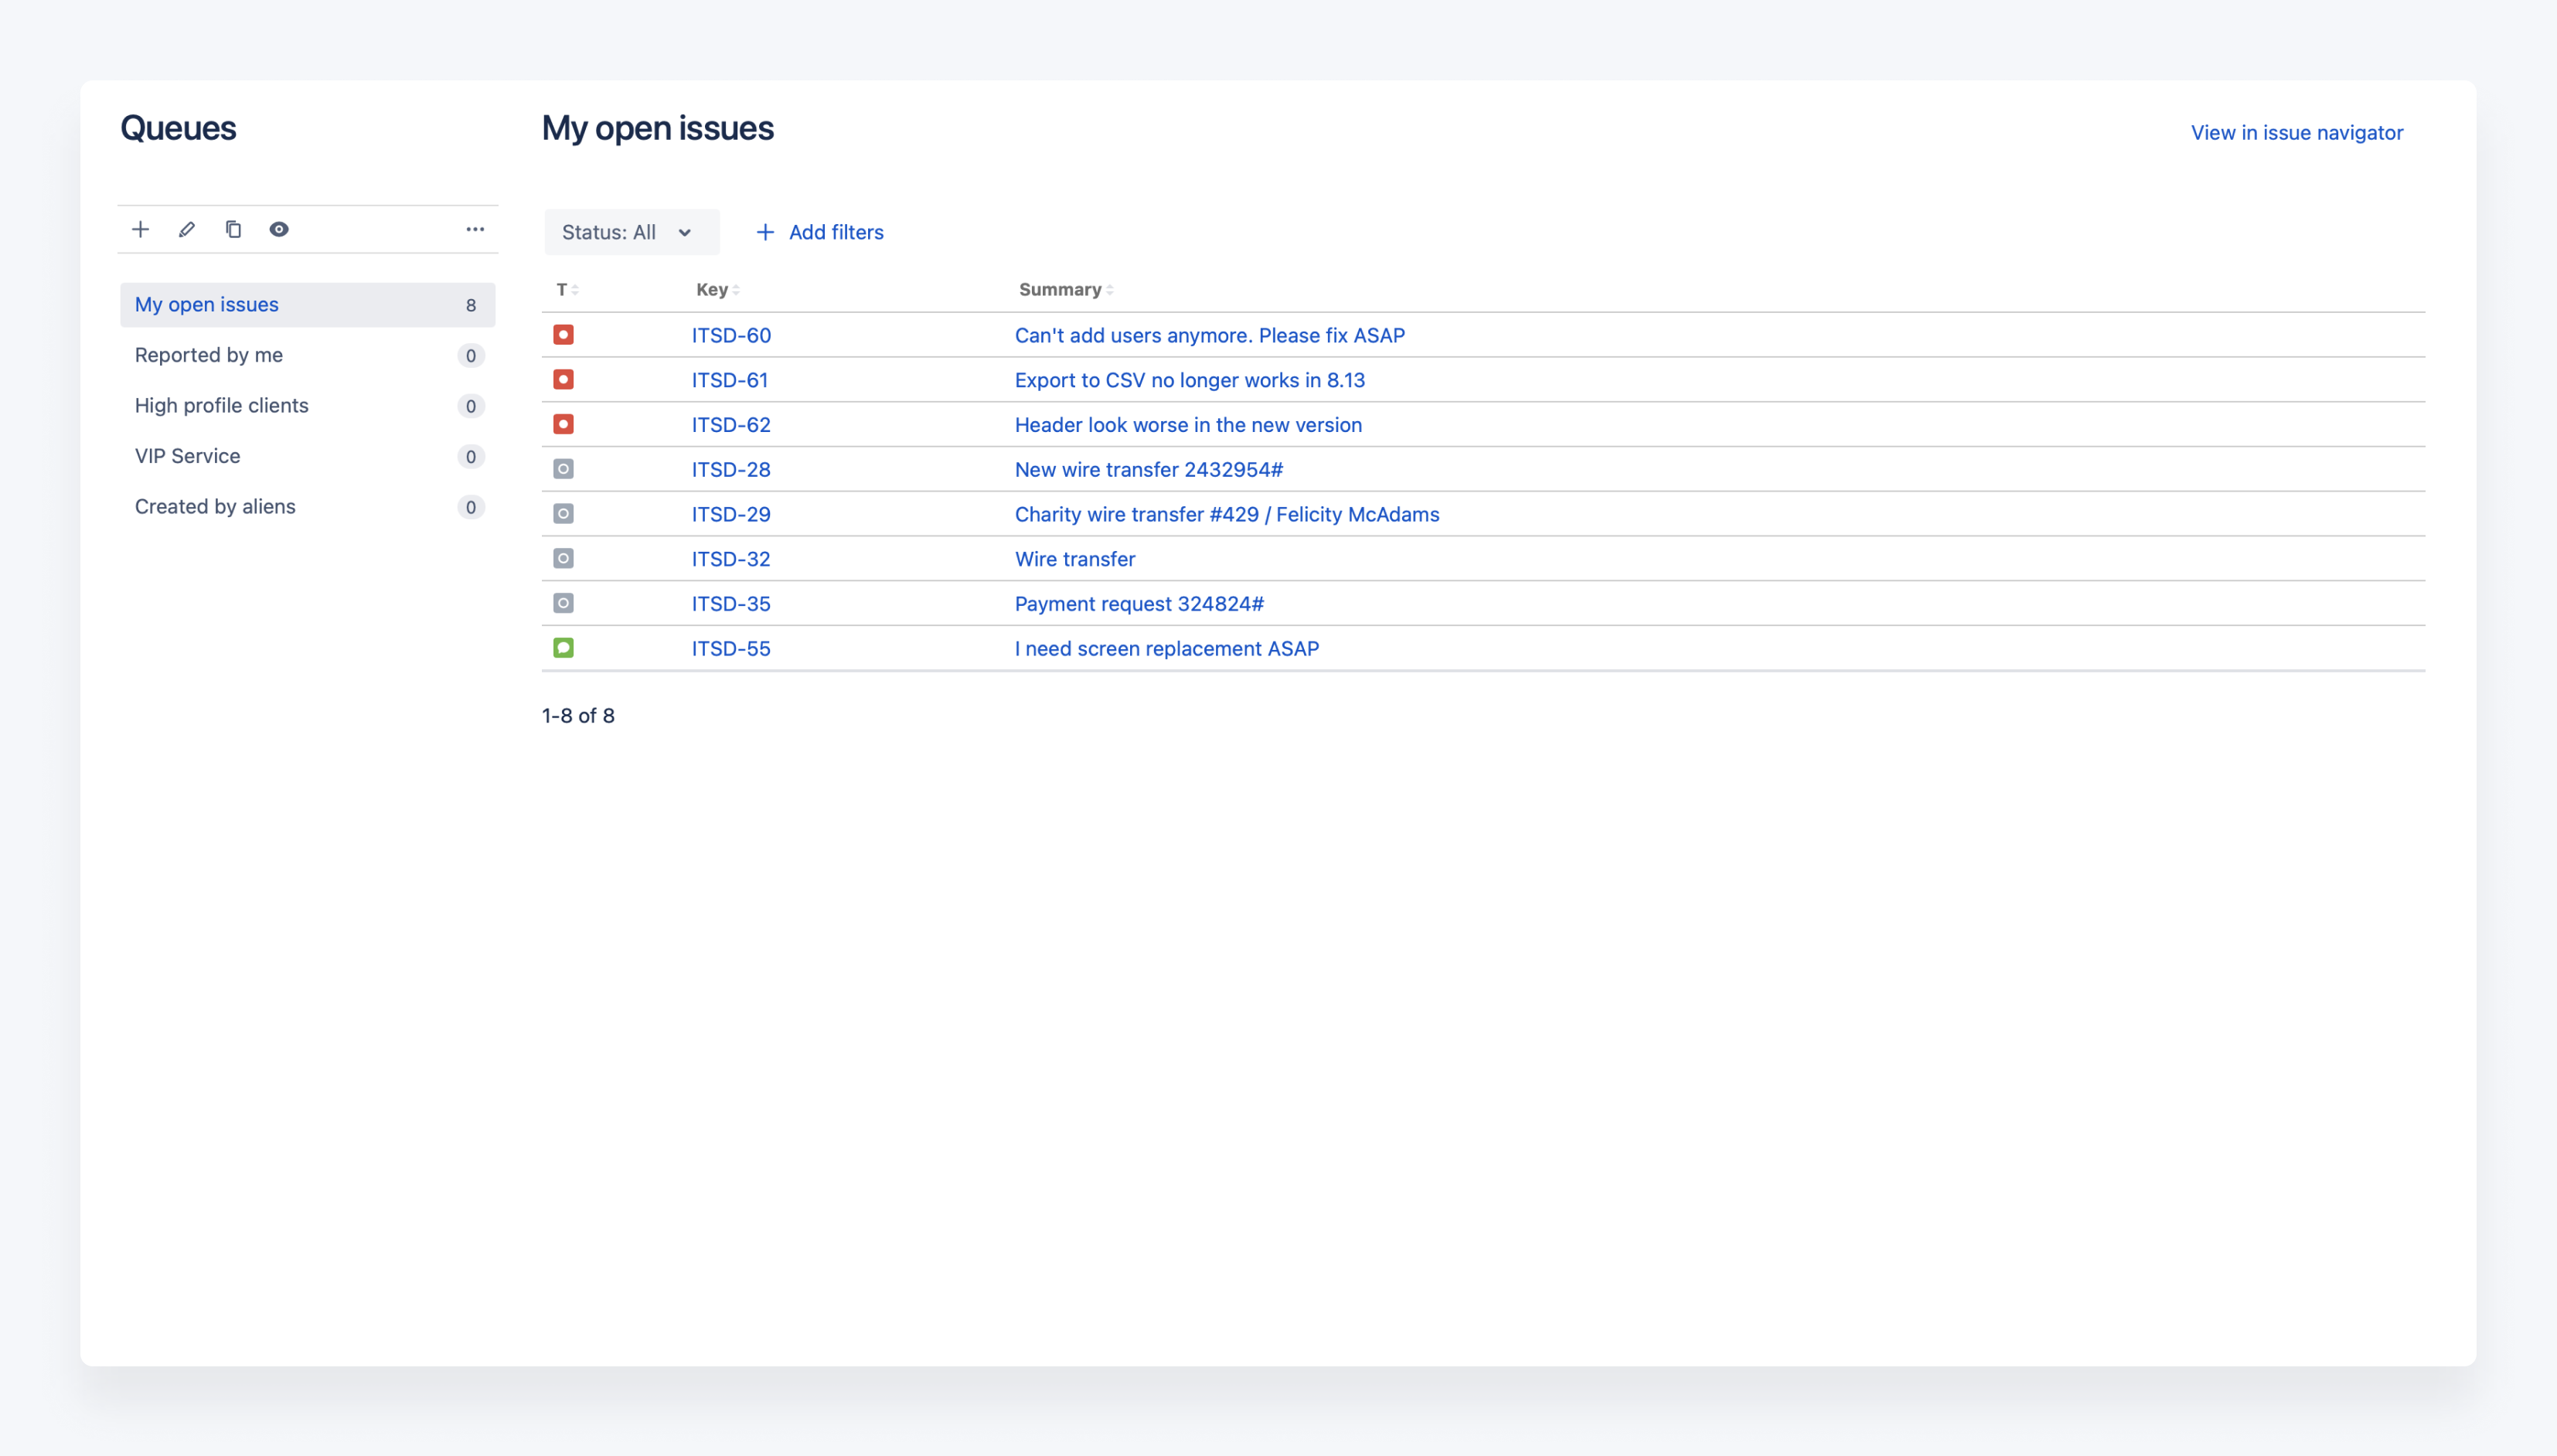This screenshot has height=1456, width=2557.
Task: Toggle the eye visibility icon in Queues
Action: point(279,230)
